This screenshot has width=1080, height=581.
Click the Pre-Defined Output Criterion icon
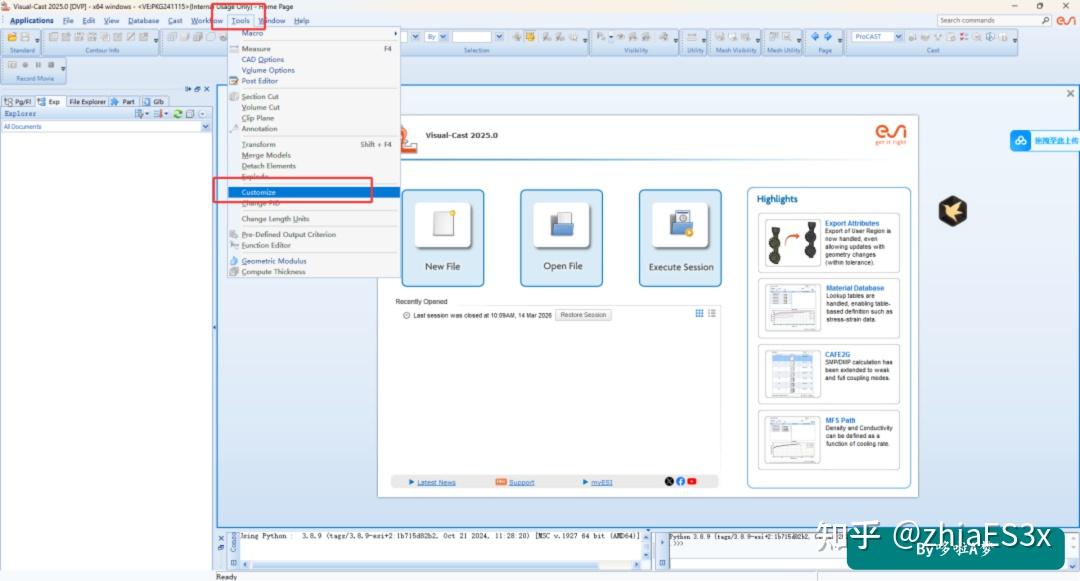pyautogui.click(x=234, y=235)
